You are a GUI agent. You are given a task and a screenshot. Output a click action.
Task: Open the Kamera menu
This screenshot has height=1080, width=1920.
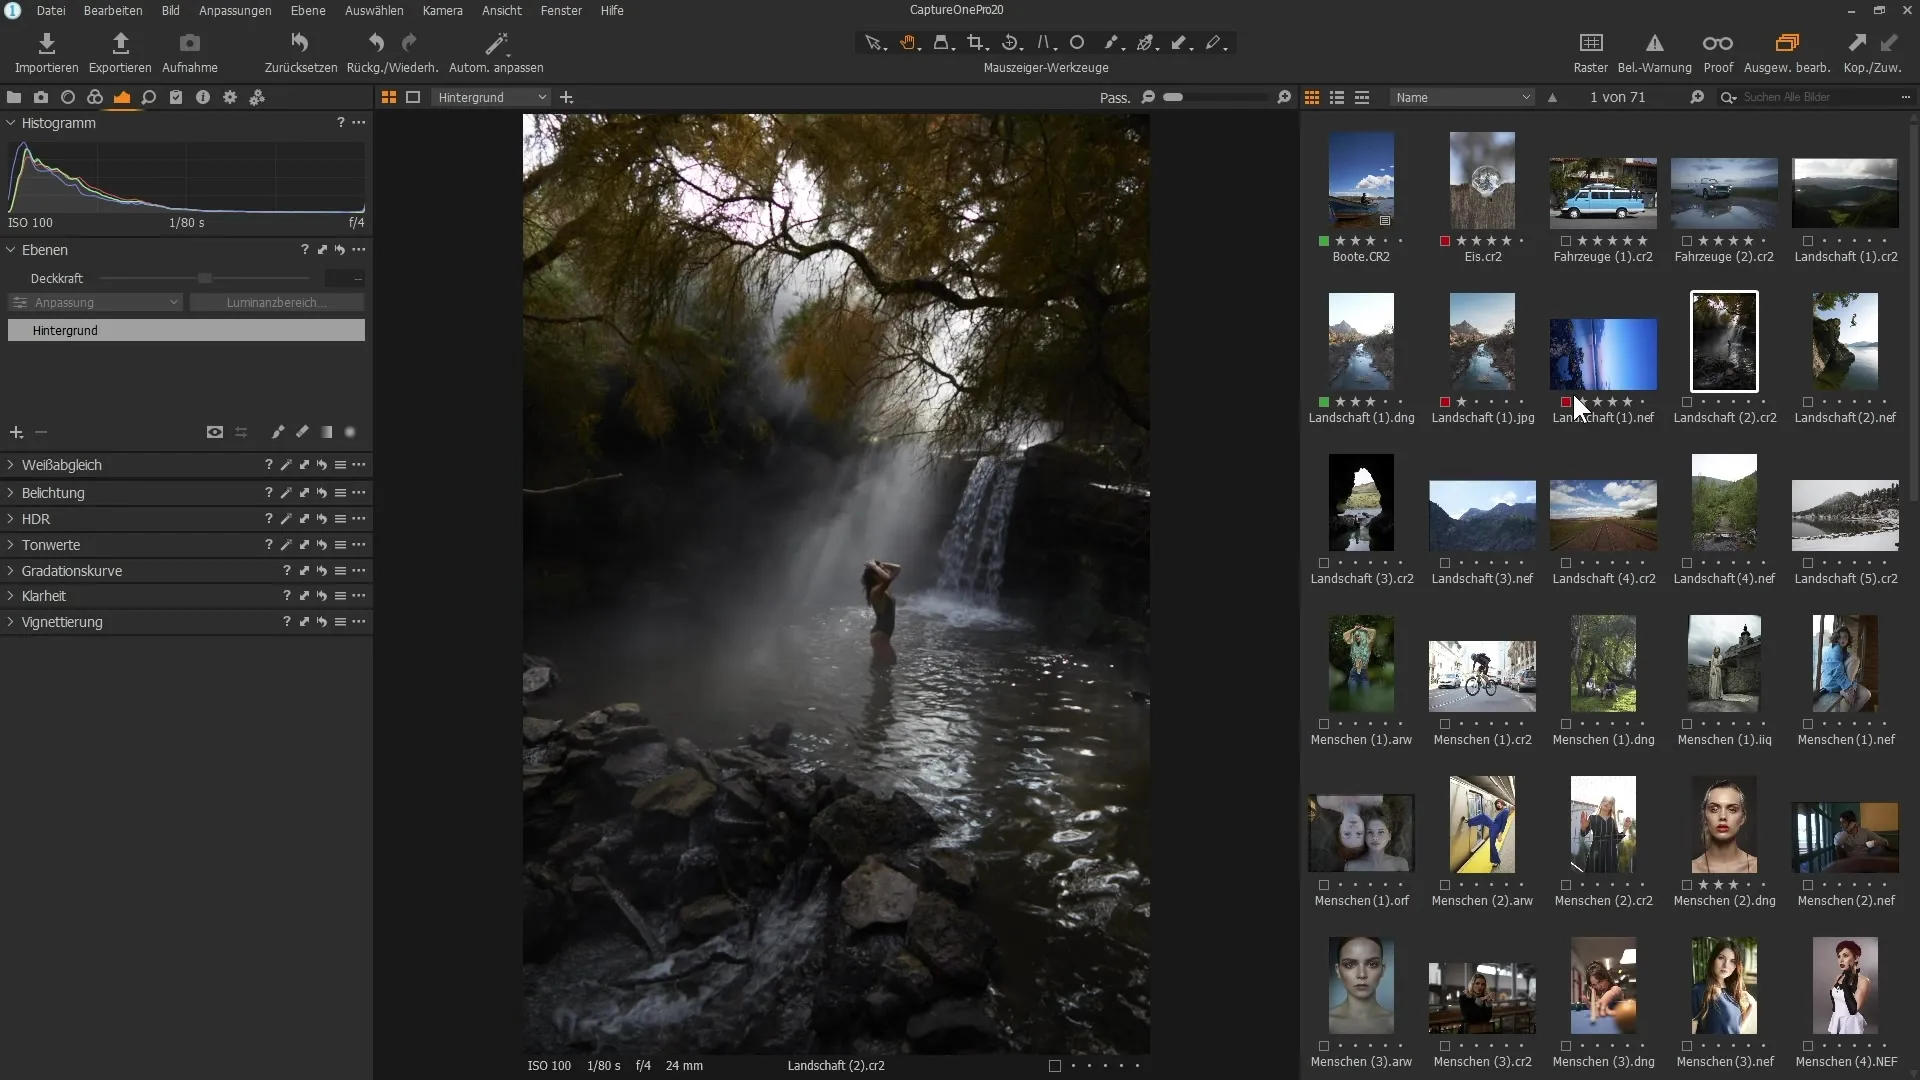[x=442, y=10]
